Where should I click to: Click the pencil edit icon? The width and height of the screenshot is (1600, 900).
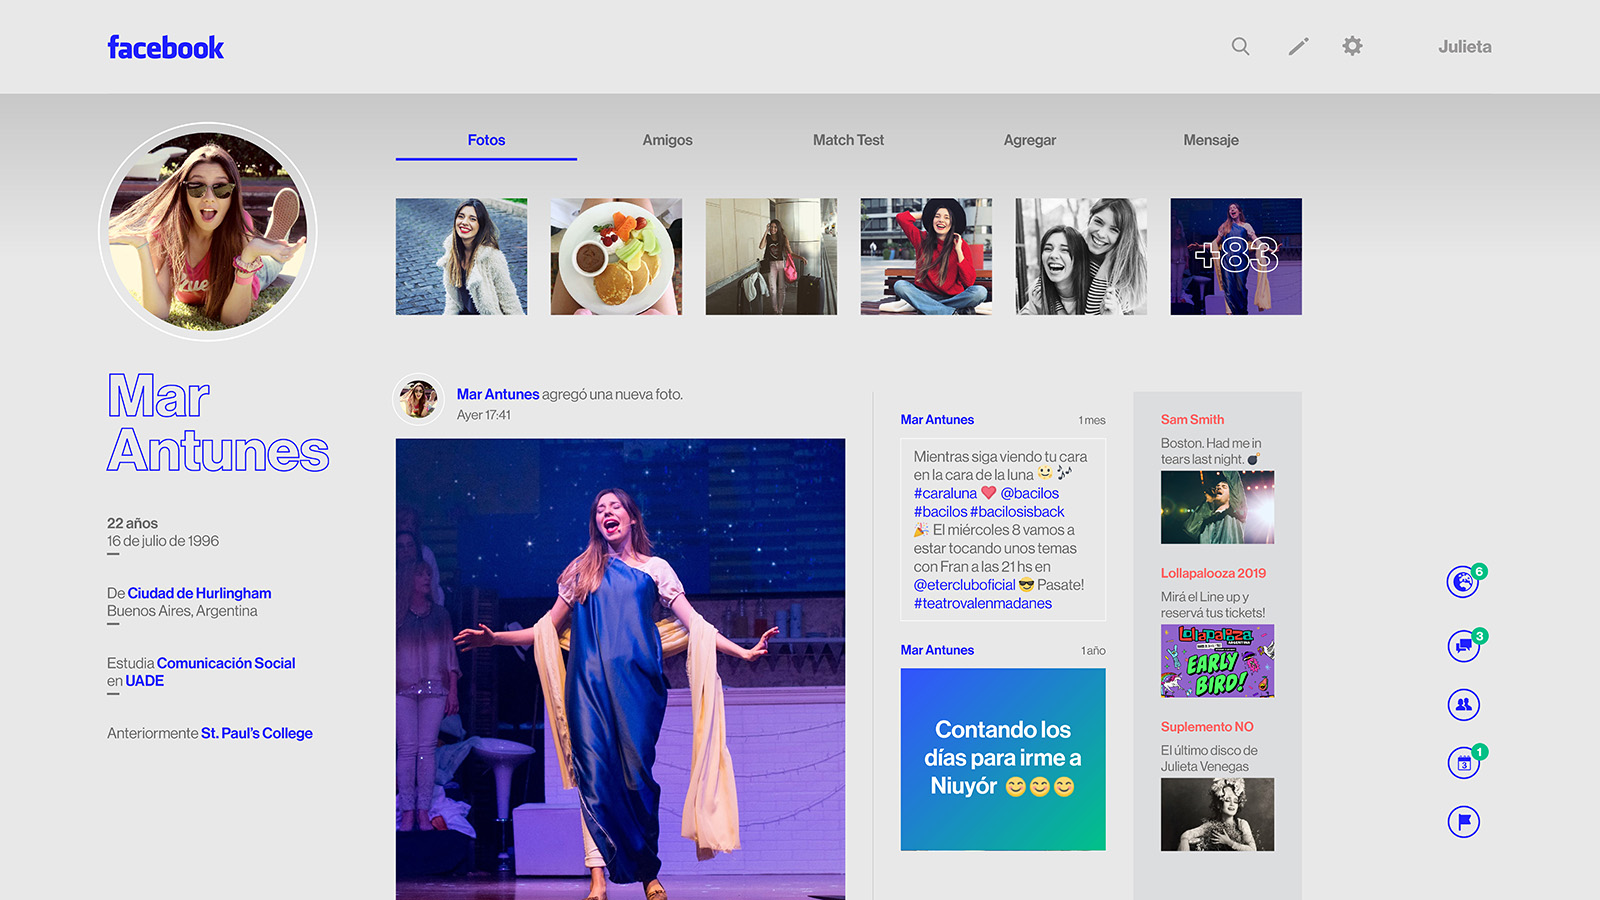[1298, 46]
